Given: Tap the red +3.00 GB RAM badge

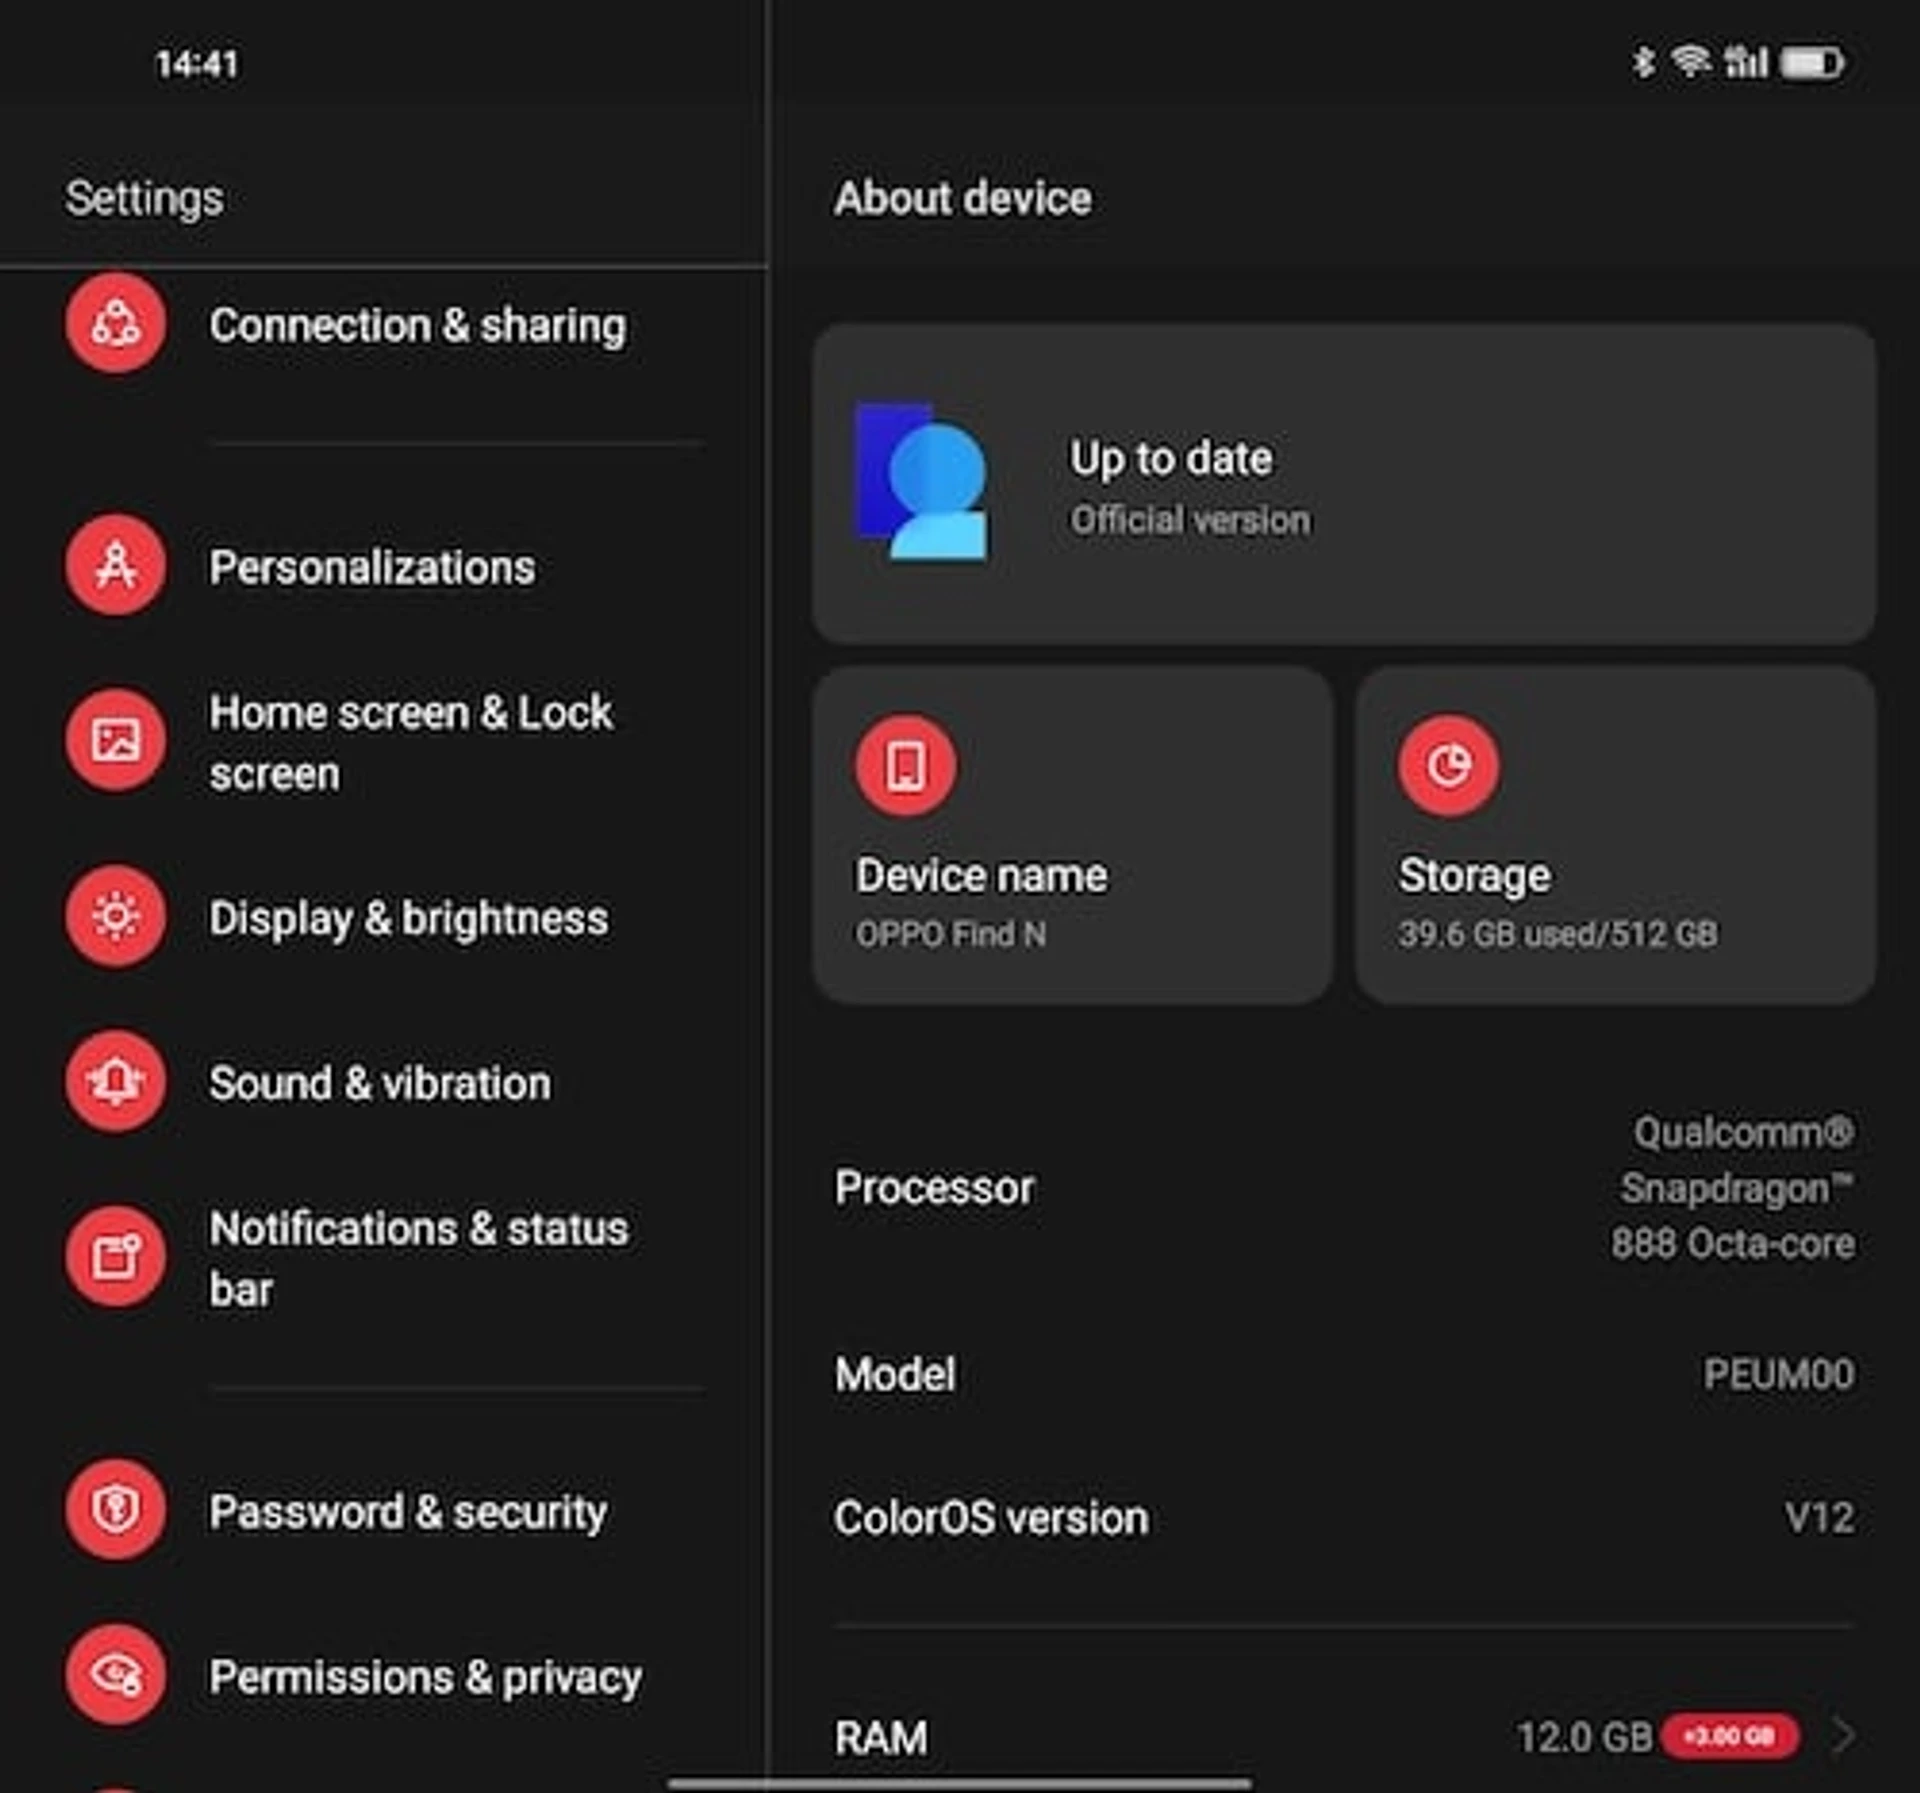Looking at the screenshot, I should coord(1729,1737).
